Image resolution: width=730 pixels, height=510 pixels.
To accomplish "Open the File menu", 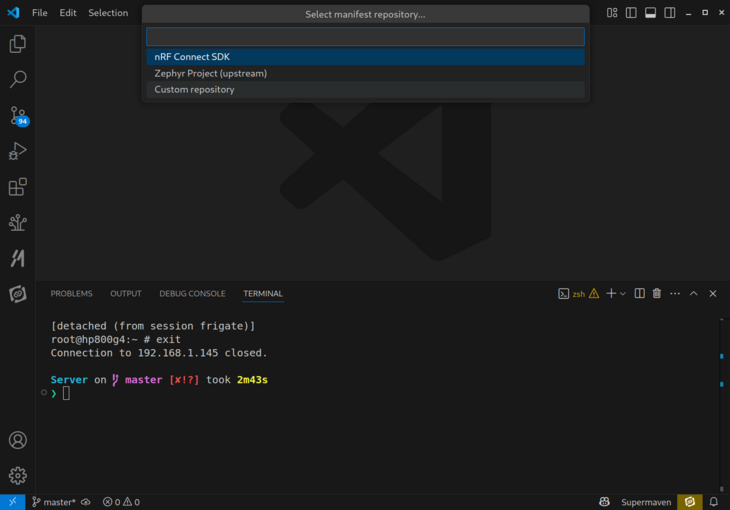I will tap(40, 13).
